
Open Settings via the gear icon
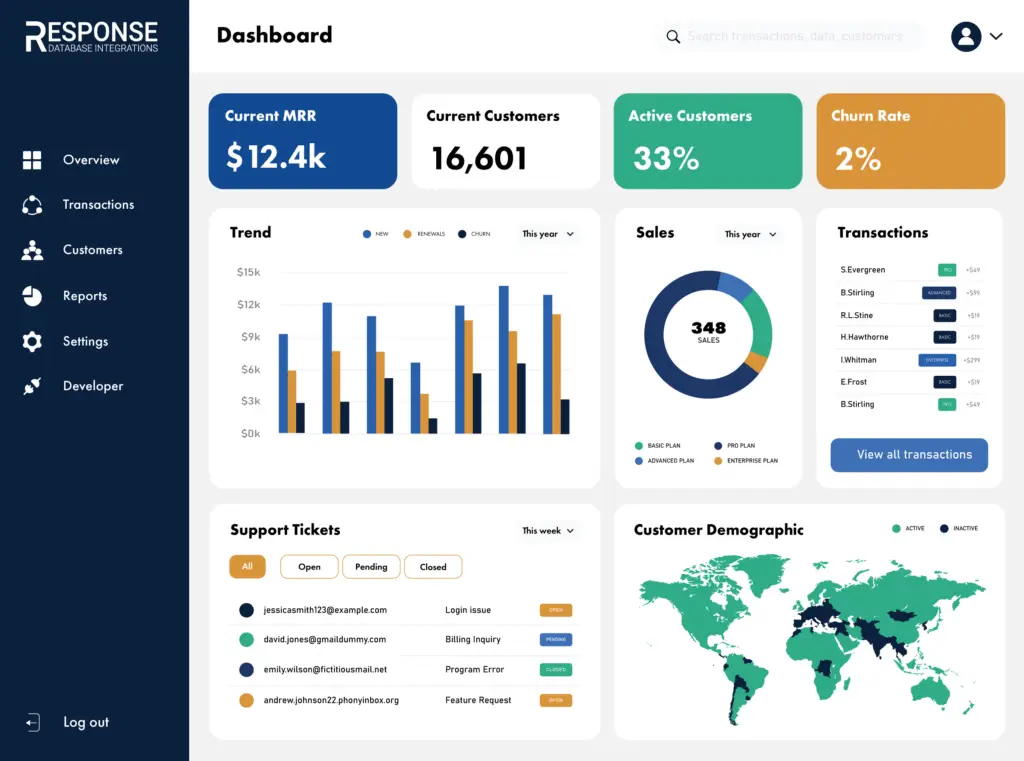tap(32, 341)
